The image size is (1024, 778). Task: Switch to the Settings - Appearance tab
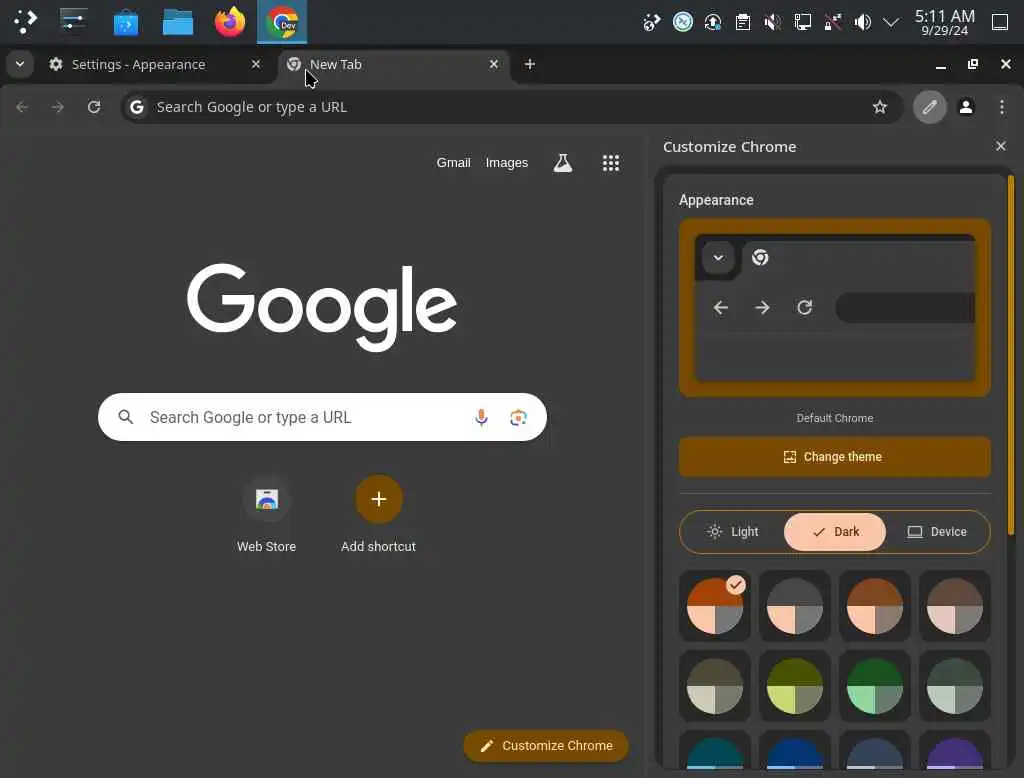[156, 64]
